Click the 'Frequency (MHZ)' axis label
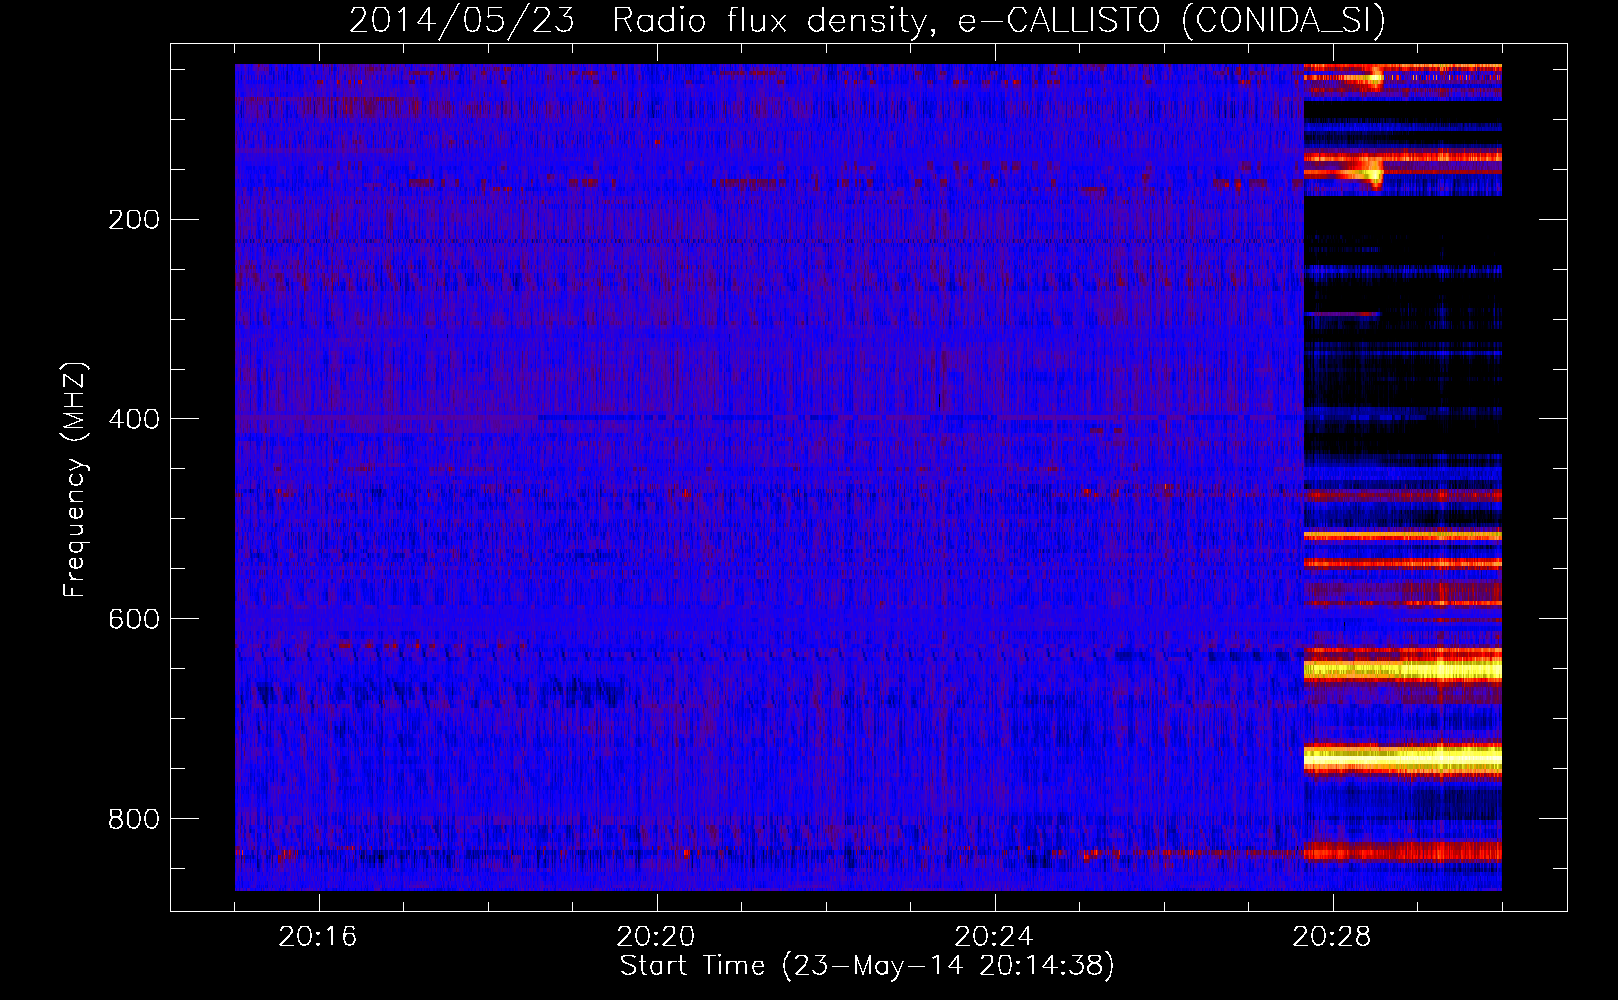1618x1000 pixels. 75,479
